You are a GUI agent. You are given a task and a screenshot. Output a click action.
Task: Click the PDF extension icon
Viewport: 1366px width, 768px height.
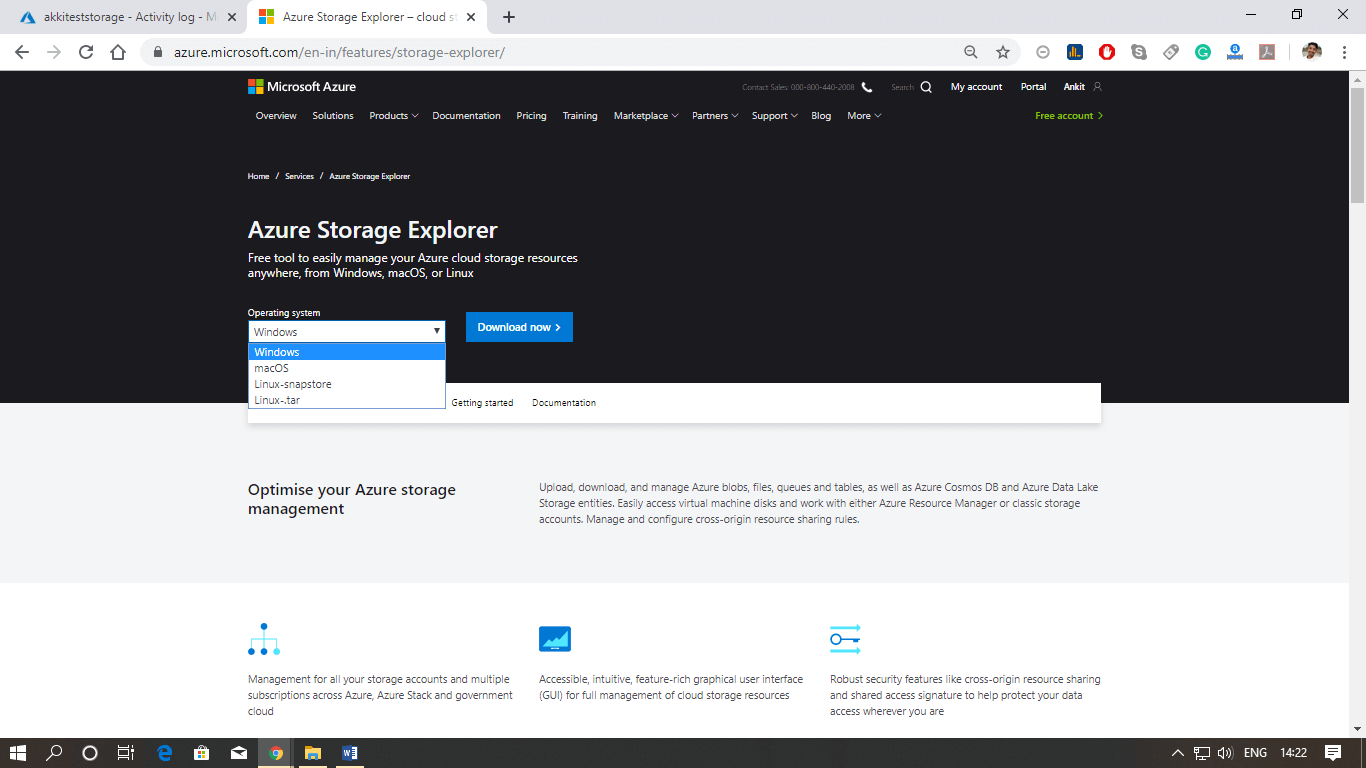click(x=1267, y=52)
